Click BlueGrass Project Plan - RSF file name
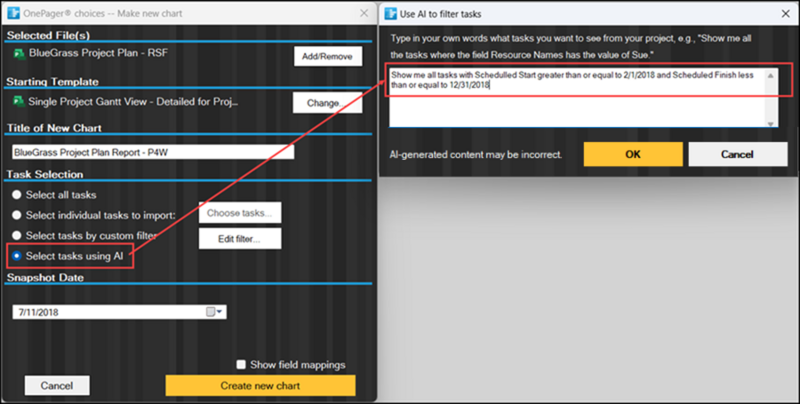This screenshot has width=800, height=404. click(98, 53)
